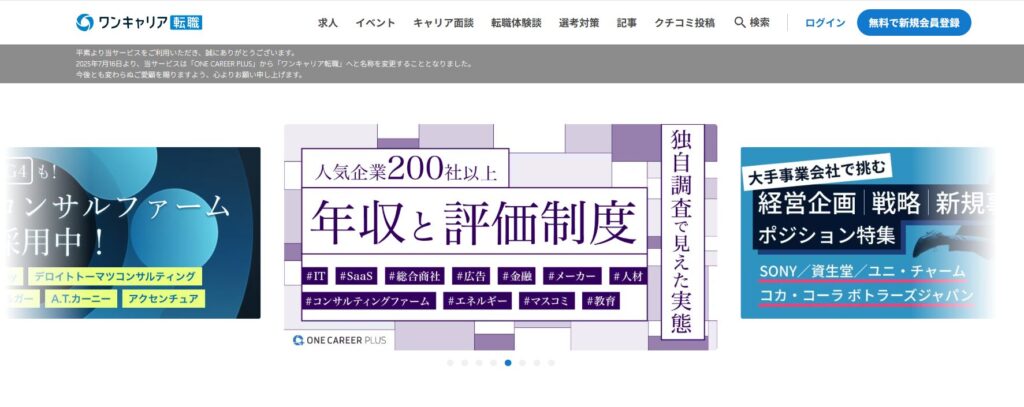Screen dimensions: 1024x407
Task: Click the #メーカー tag on banner
Action: pos(572,276)
